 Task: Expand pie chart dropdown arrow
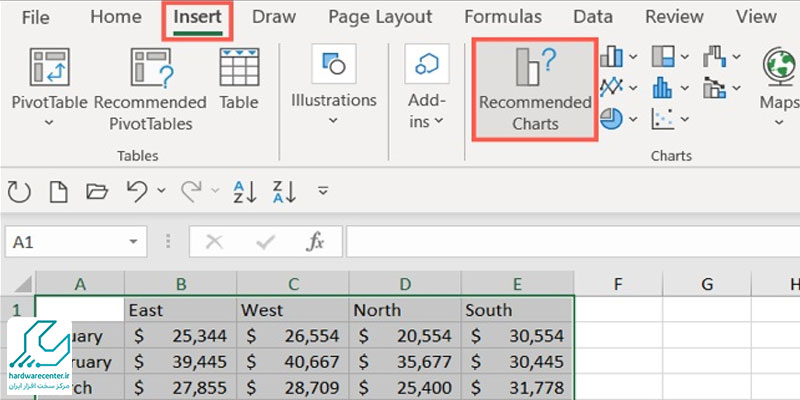pyautogui.click(x=633, y=119)
